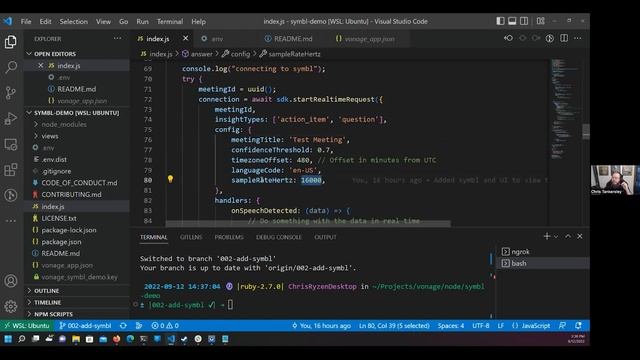Click WSL: Ubuntu remote indicator
The image size is (640, 360).
click(27, 326)
